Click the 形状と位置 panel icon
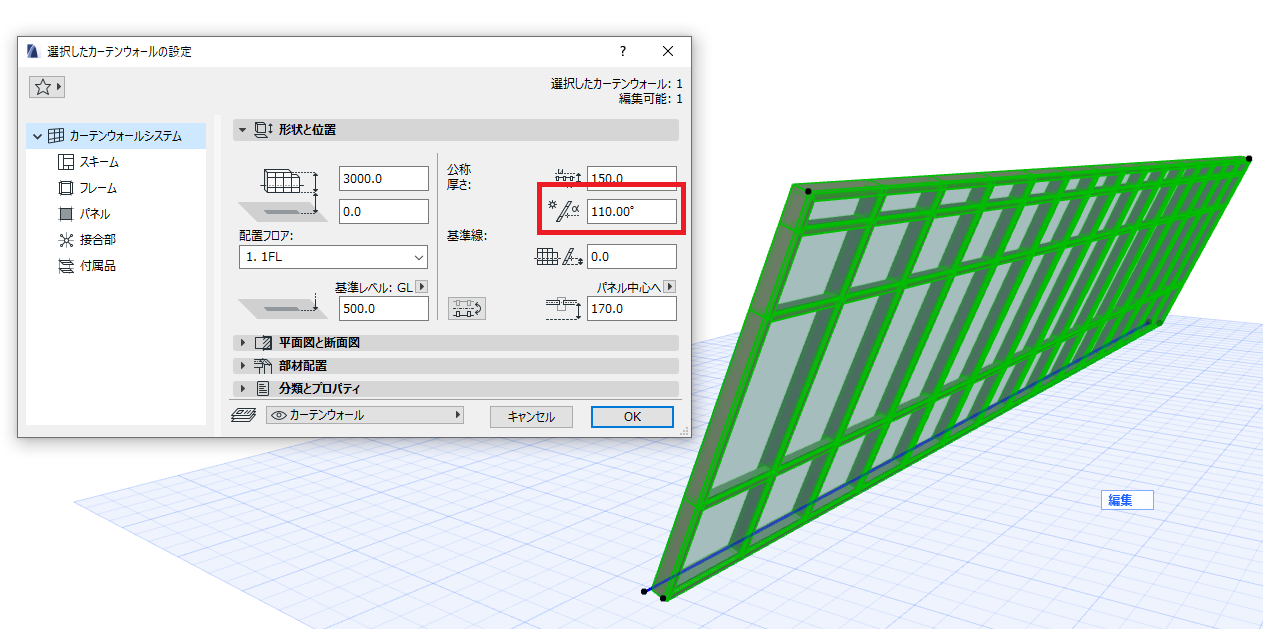Viewport: 1263px width, 629px height. 264,130
